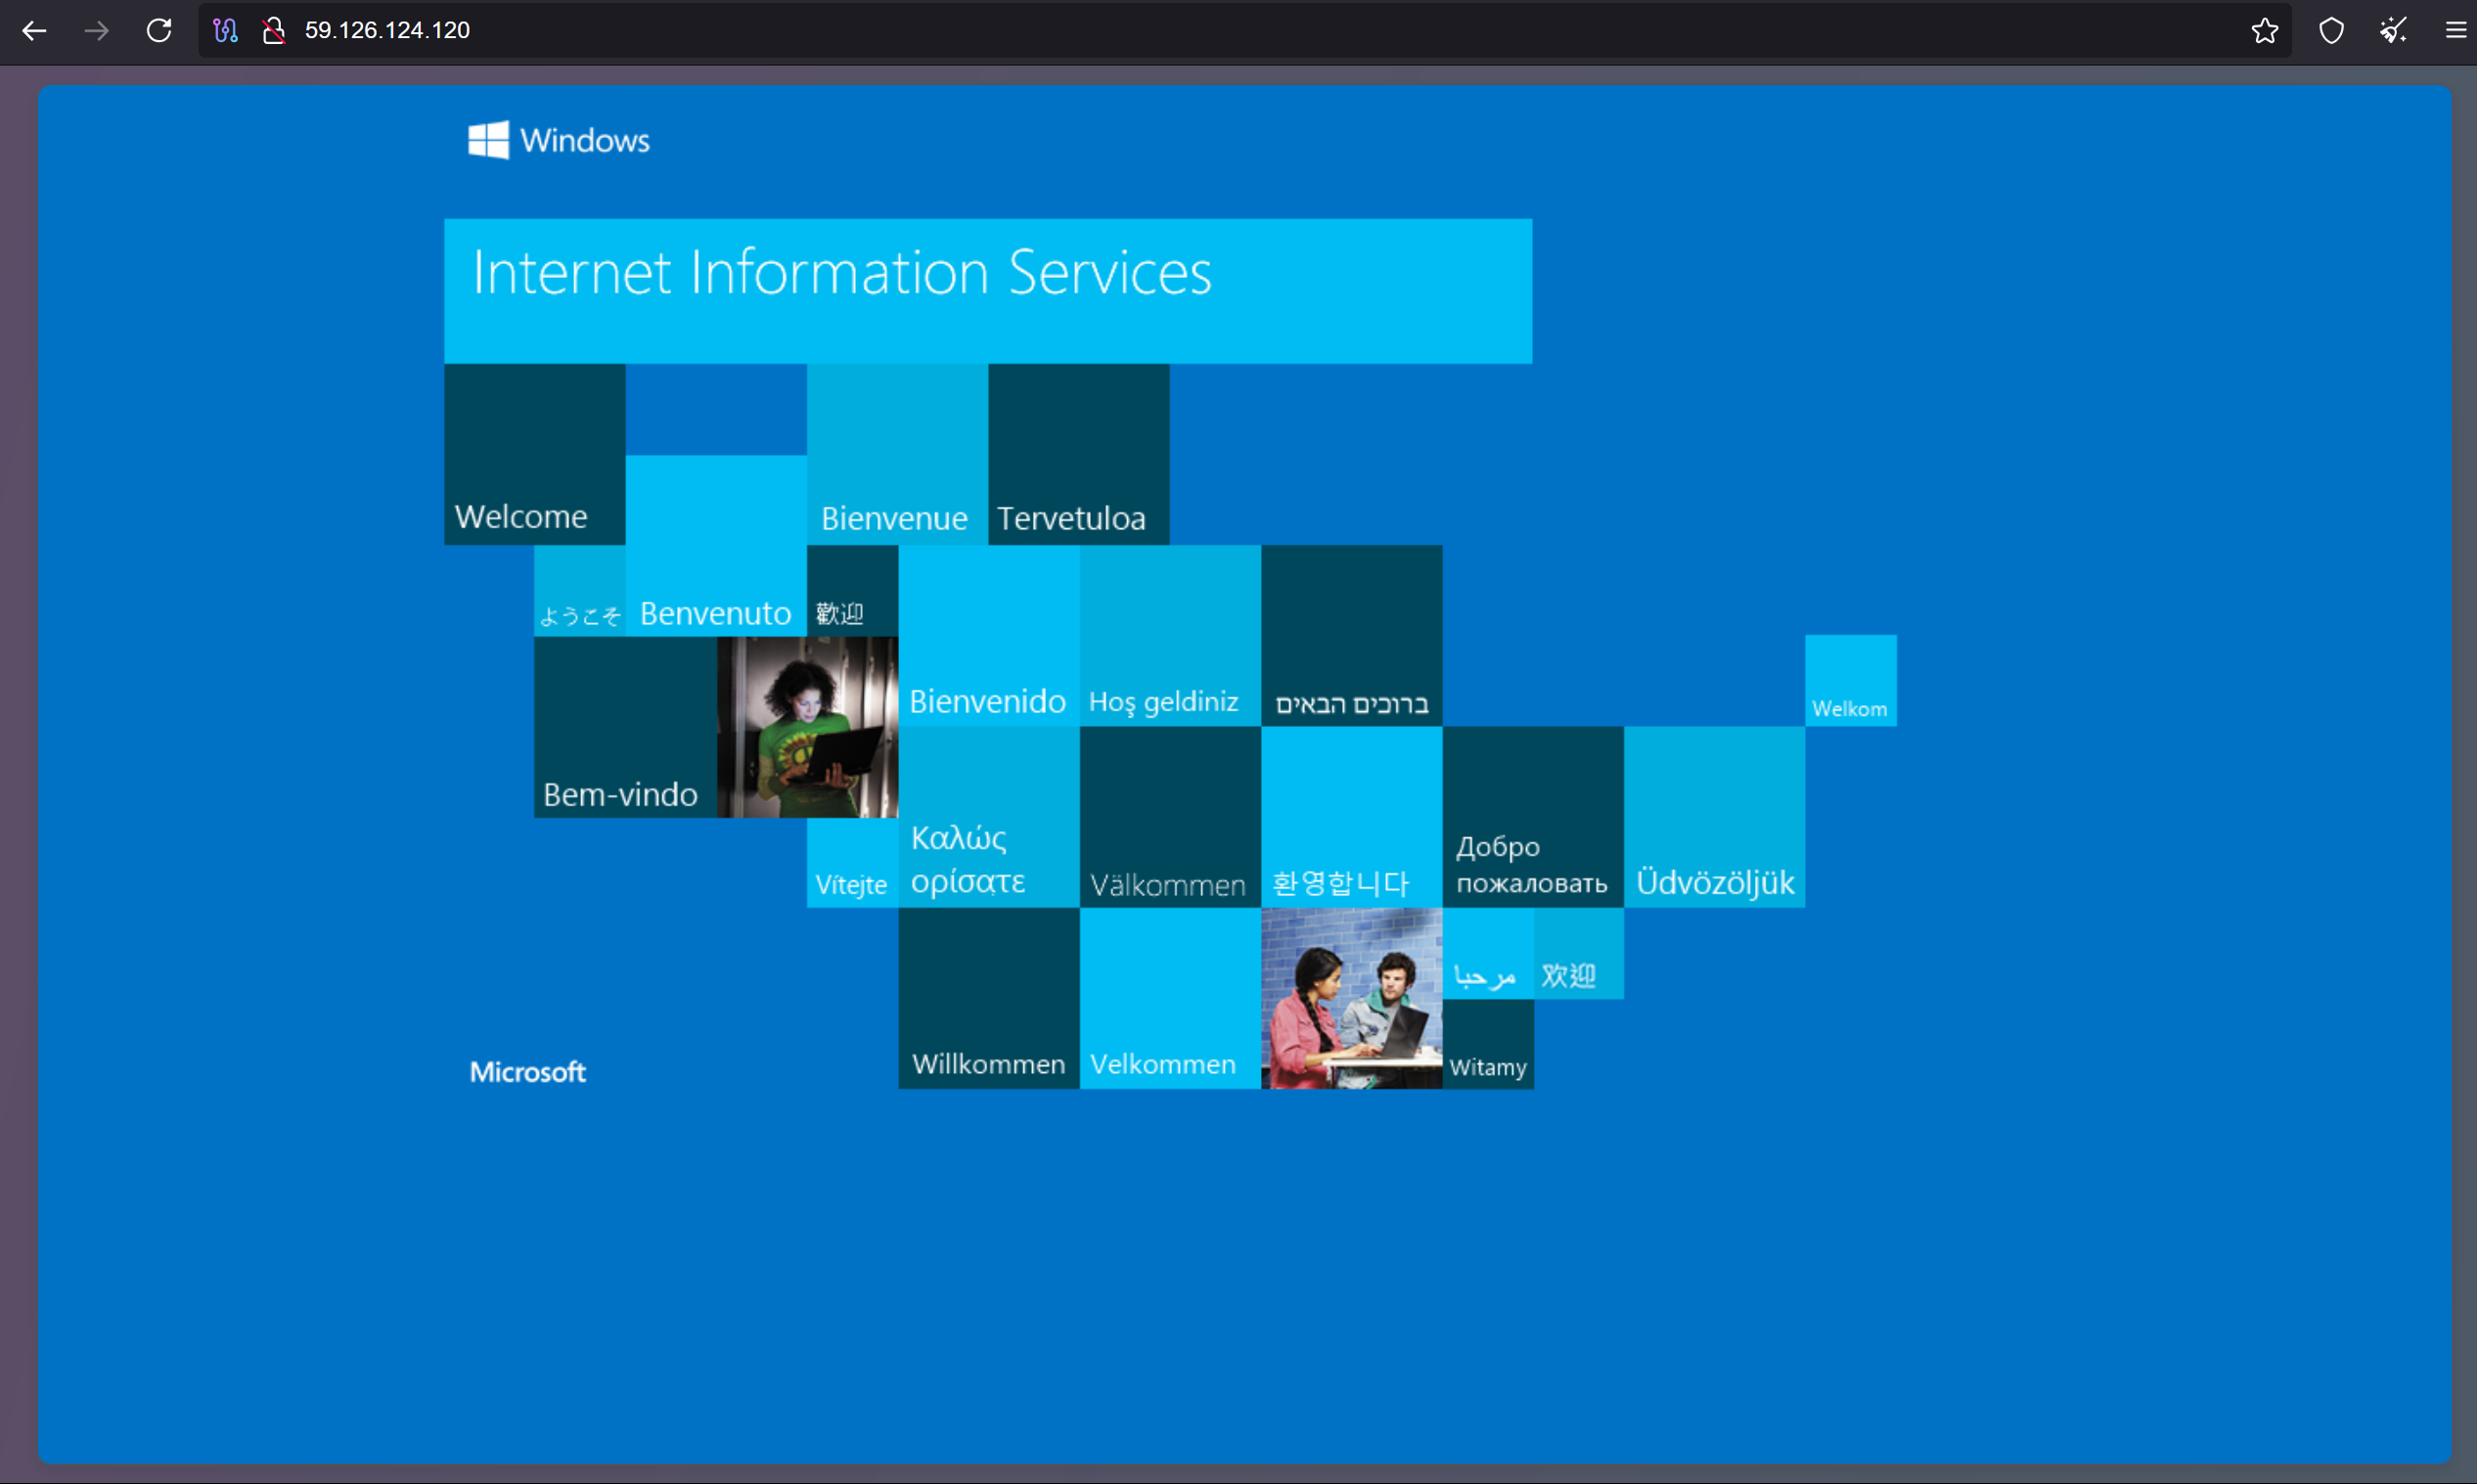Image resolution: width=2477 pixels, height=1484 pixels.
Task: Click the "Üdvözöljük" tile
Action: (1714, 817)
